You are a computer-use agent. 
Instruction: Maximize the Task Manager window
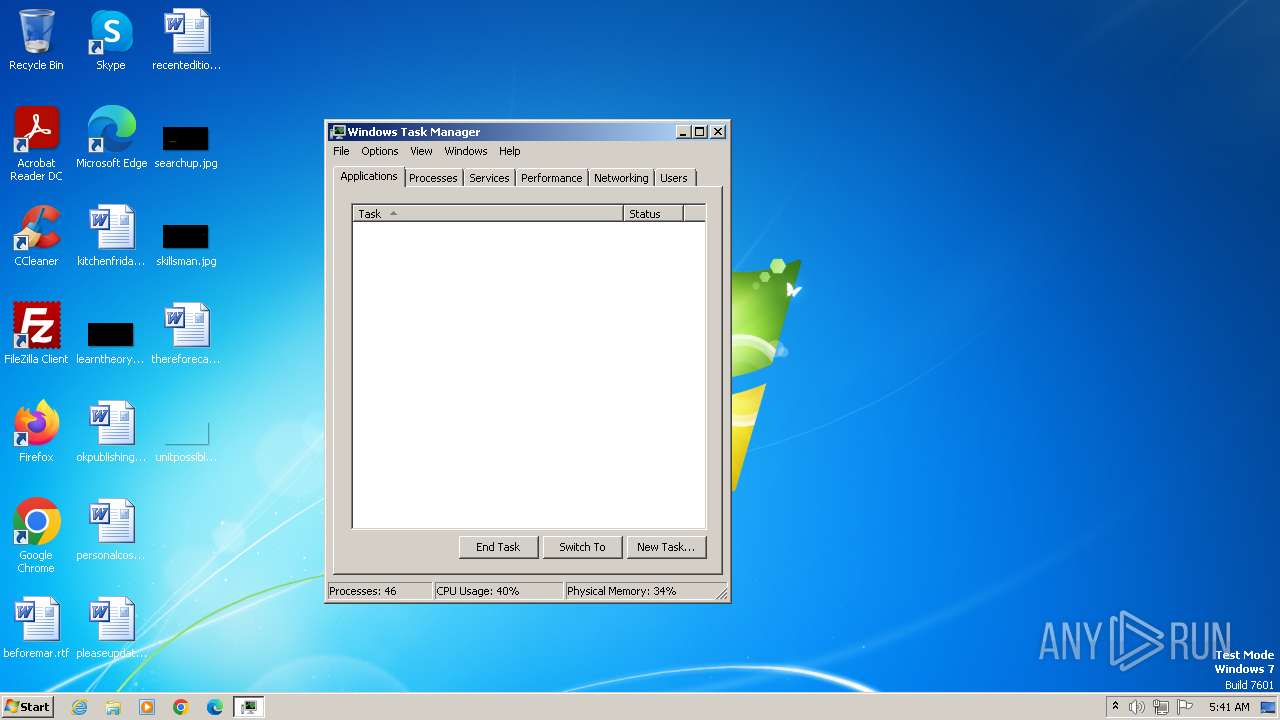pyautogui.click(x=700, y=132)
